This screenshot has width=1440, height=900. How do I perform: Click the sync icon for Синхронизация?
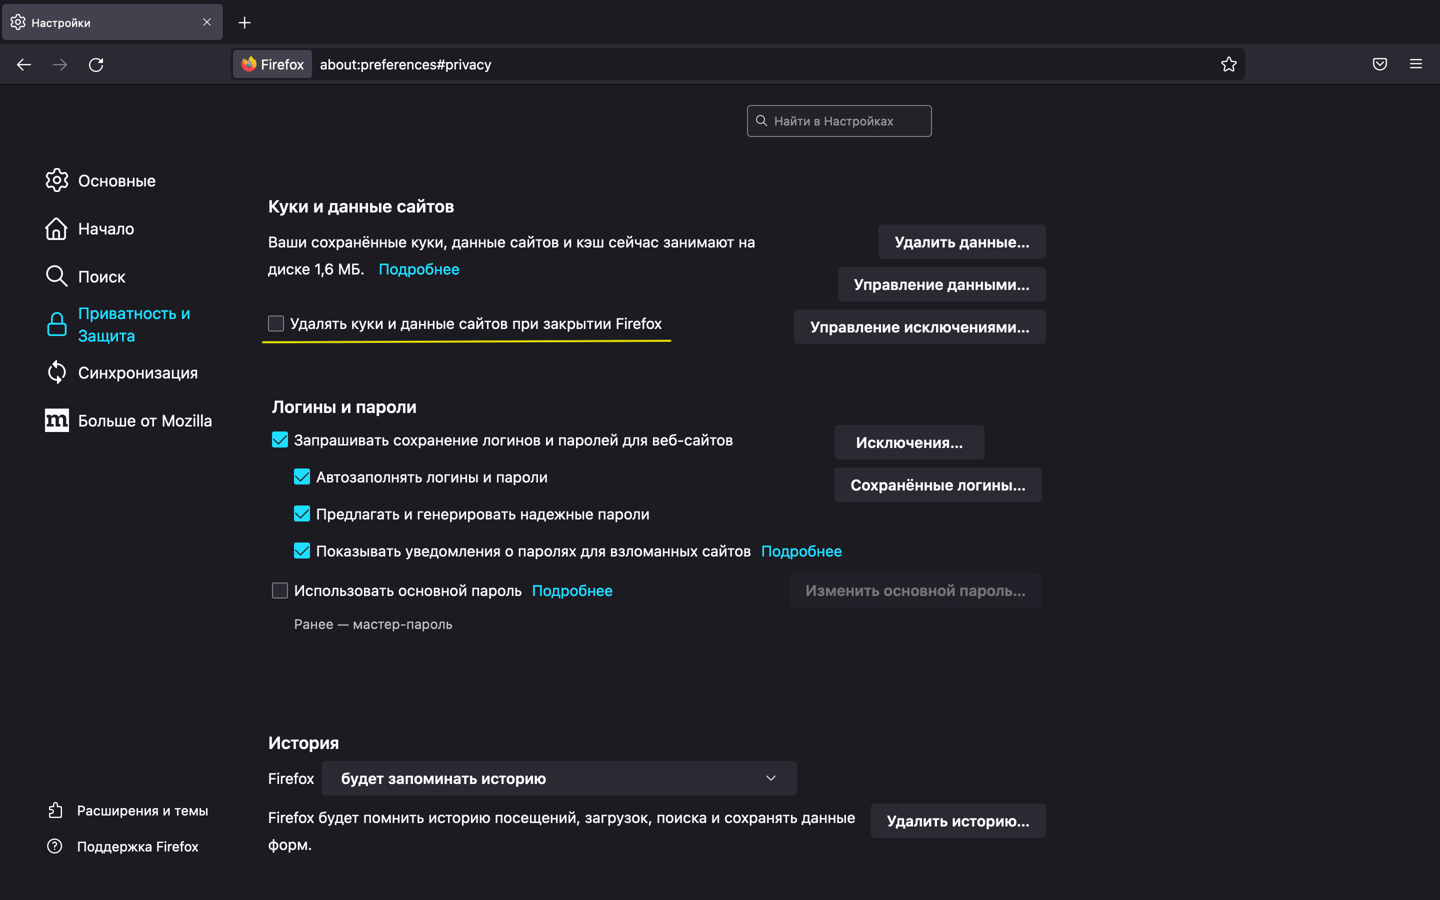(57, 372)
